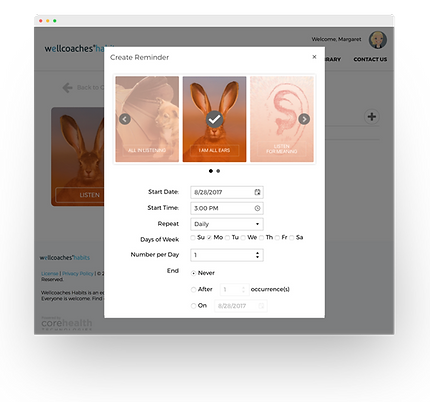Click the previous carousel arrow icon
Screen dimensions: 430x402
click(x=125, y=119)
